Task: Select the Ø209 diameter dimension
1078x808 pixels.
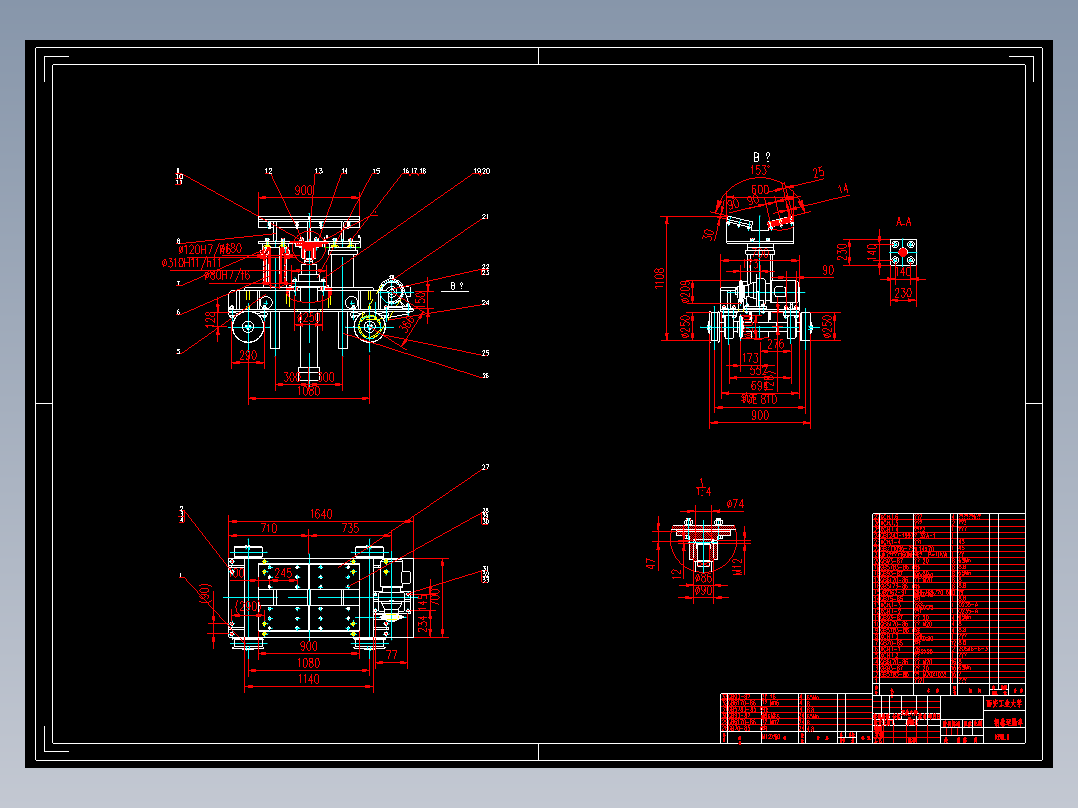Action: tap(685, 292)
